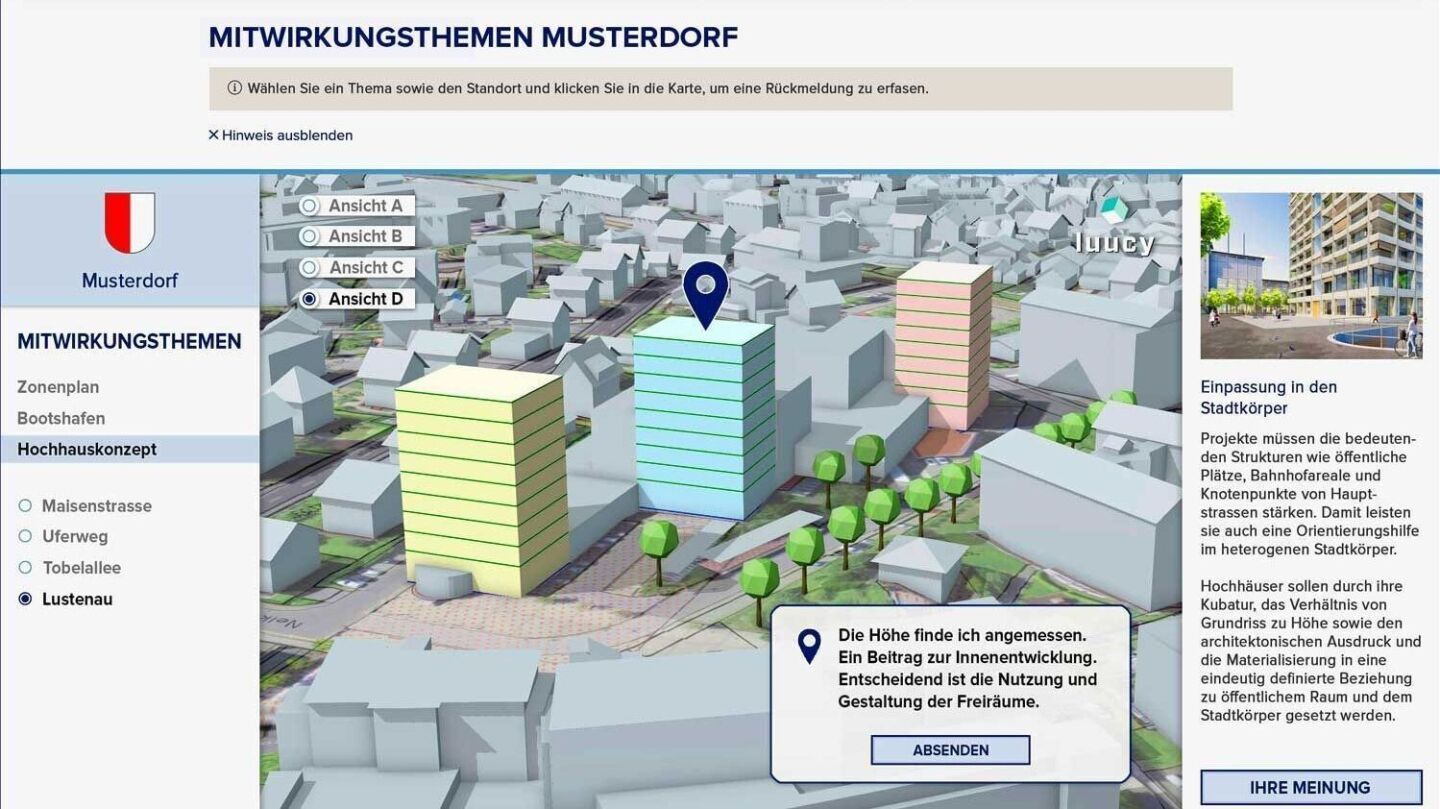The width and height of the screenshot is (1440, 809).
Task: Click the info icon in the hint bar
Action: 235,88
